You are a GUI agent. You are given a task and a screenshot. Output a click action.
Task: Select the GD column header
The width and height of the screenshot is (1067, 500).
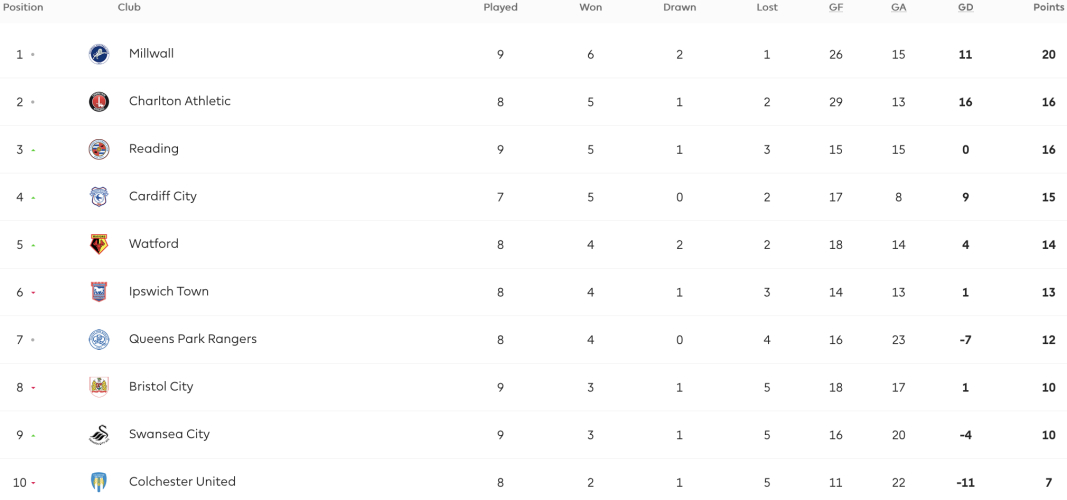tap(965, 7)
